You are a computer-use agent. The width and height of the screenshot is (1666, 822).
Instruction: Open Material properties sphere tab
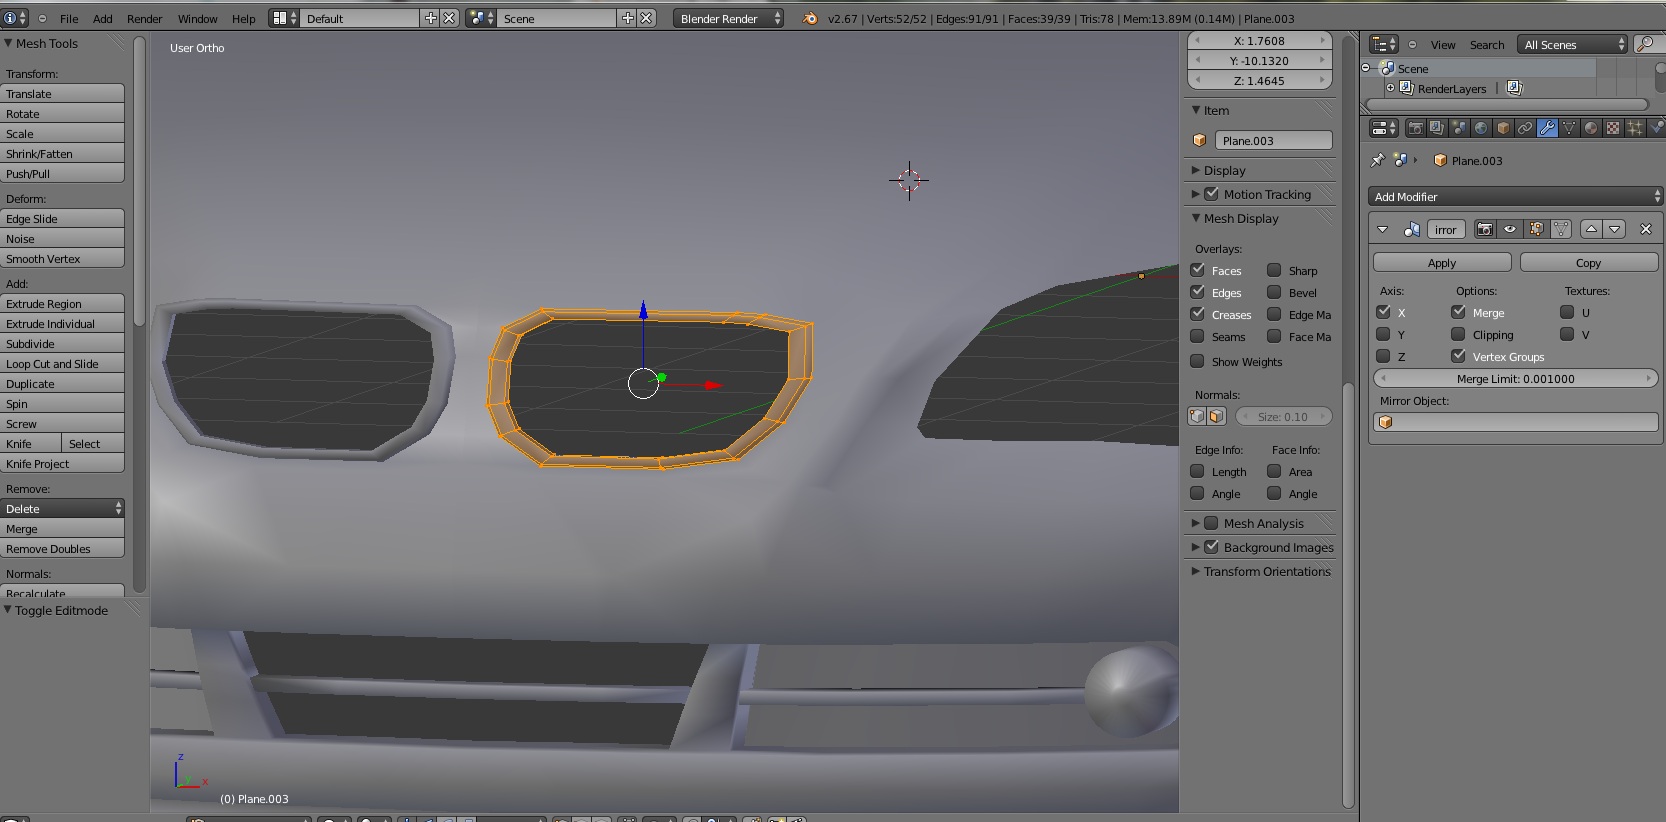coord(1591,128)
